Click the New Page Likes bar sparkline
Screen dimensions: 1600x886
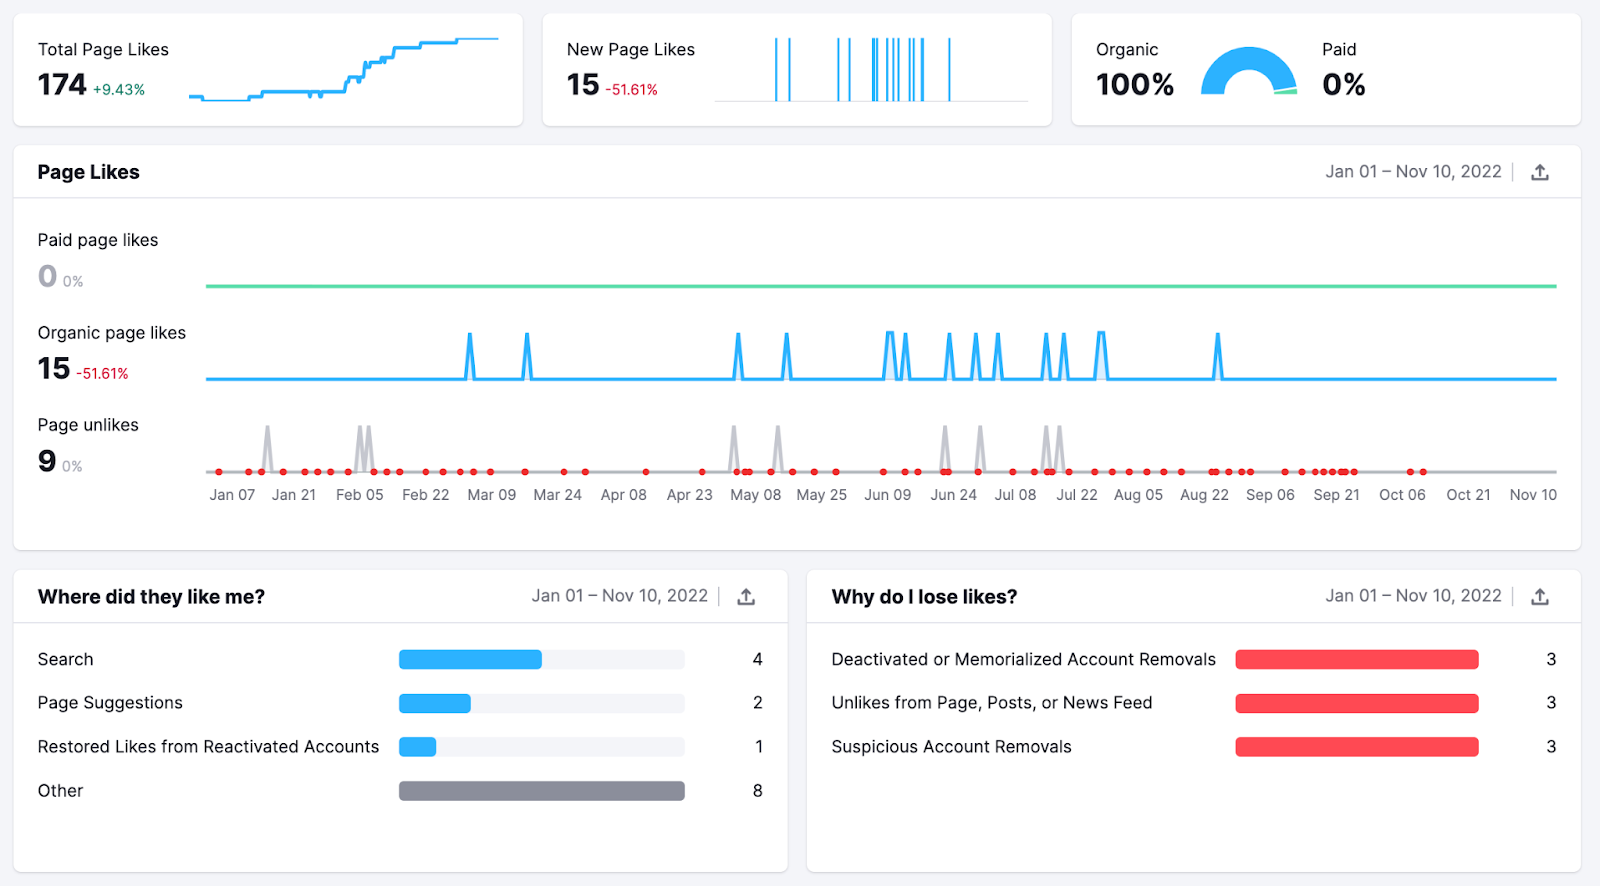(871, 69)
